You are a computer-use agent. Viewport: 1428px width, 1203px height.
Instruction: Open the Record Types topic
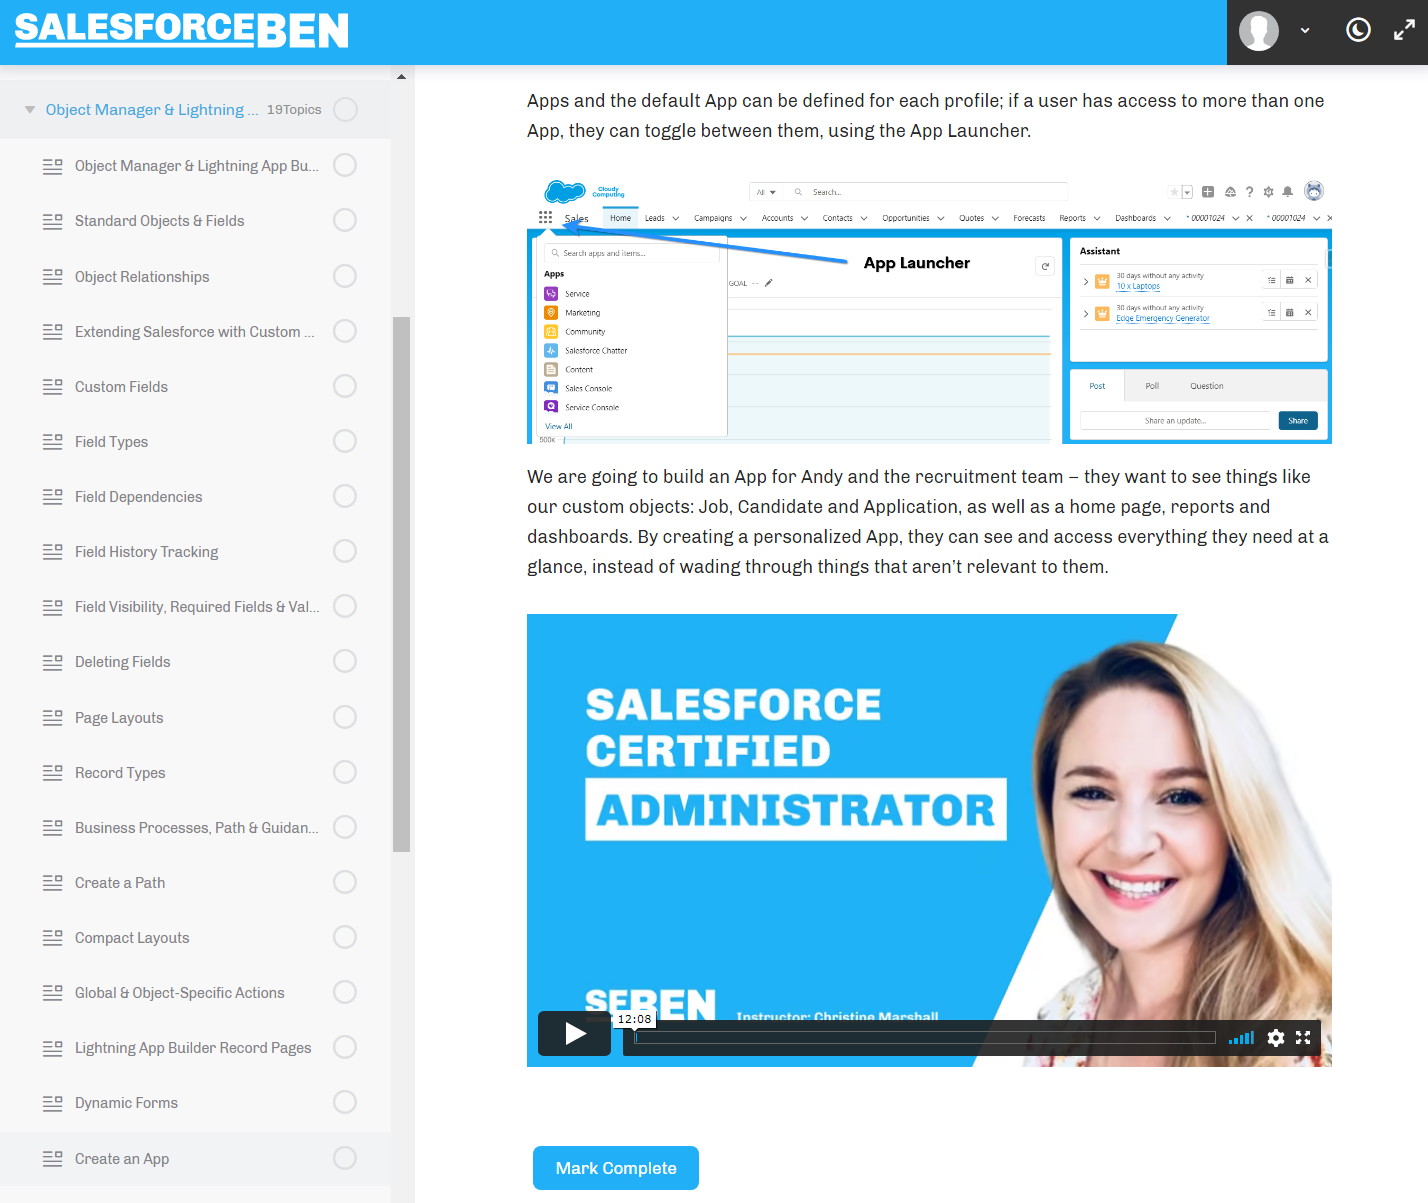click(x=120, y=773)
